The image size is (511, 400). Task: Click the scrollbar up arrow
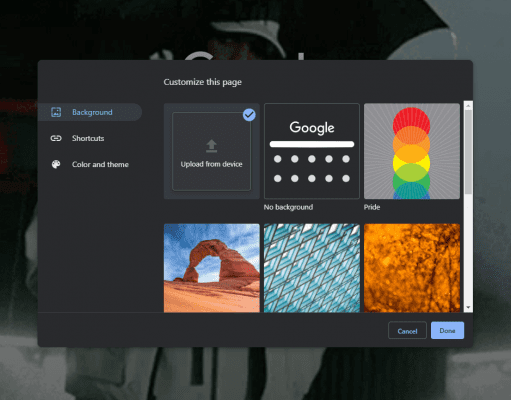468,106
